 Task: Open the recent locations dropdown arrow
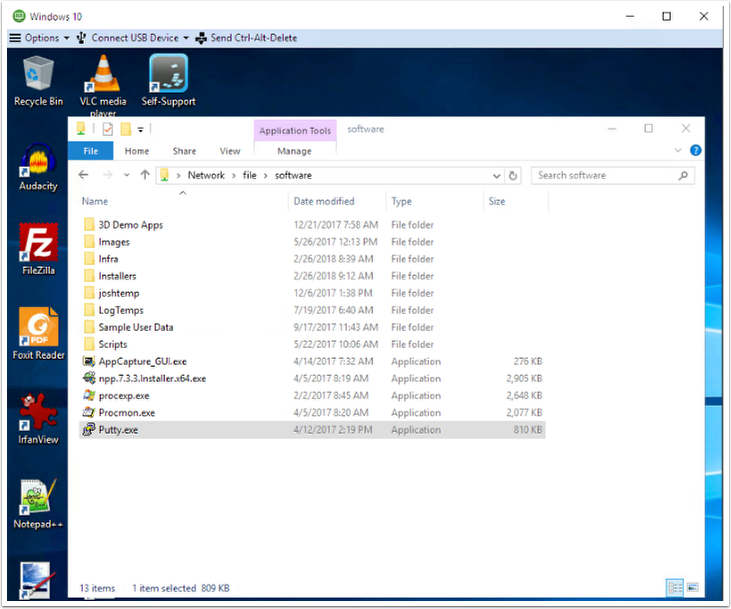pos(126,175)
